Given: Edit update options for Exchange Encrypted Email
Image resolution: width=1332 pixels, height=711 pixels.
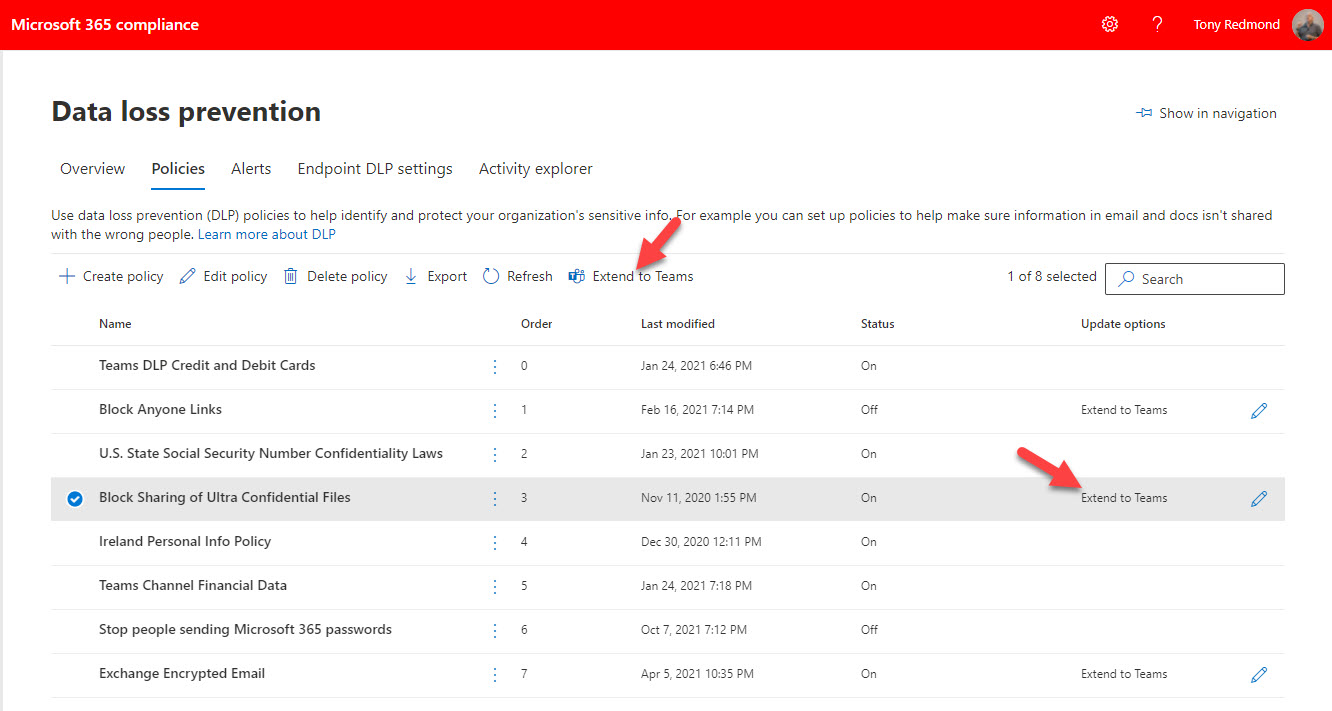Looking at the screenshot, I should click(x=1259, y=674).
